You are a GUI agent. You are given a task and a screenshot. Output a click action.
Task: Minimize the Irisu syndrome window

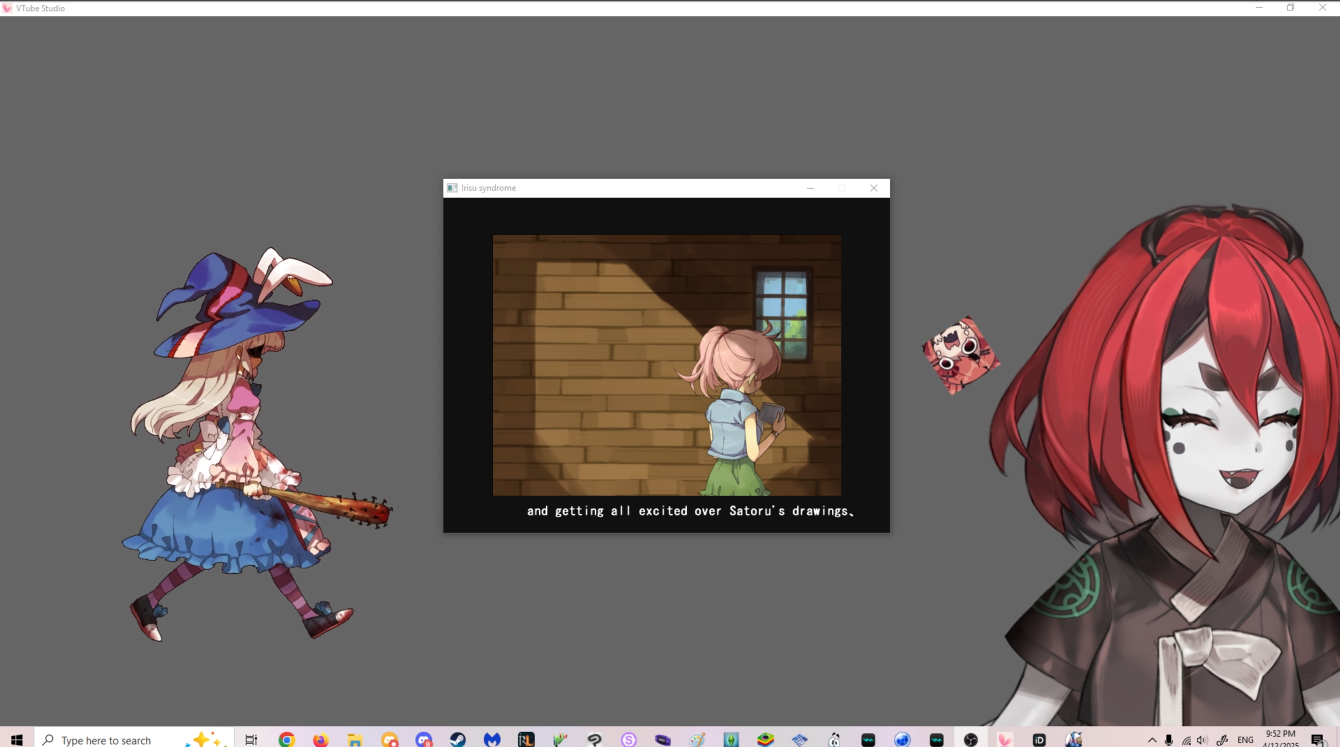coord(810,188)
